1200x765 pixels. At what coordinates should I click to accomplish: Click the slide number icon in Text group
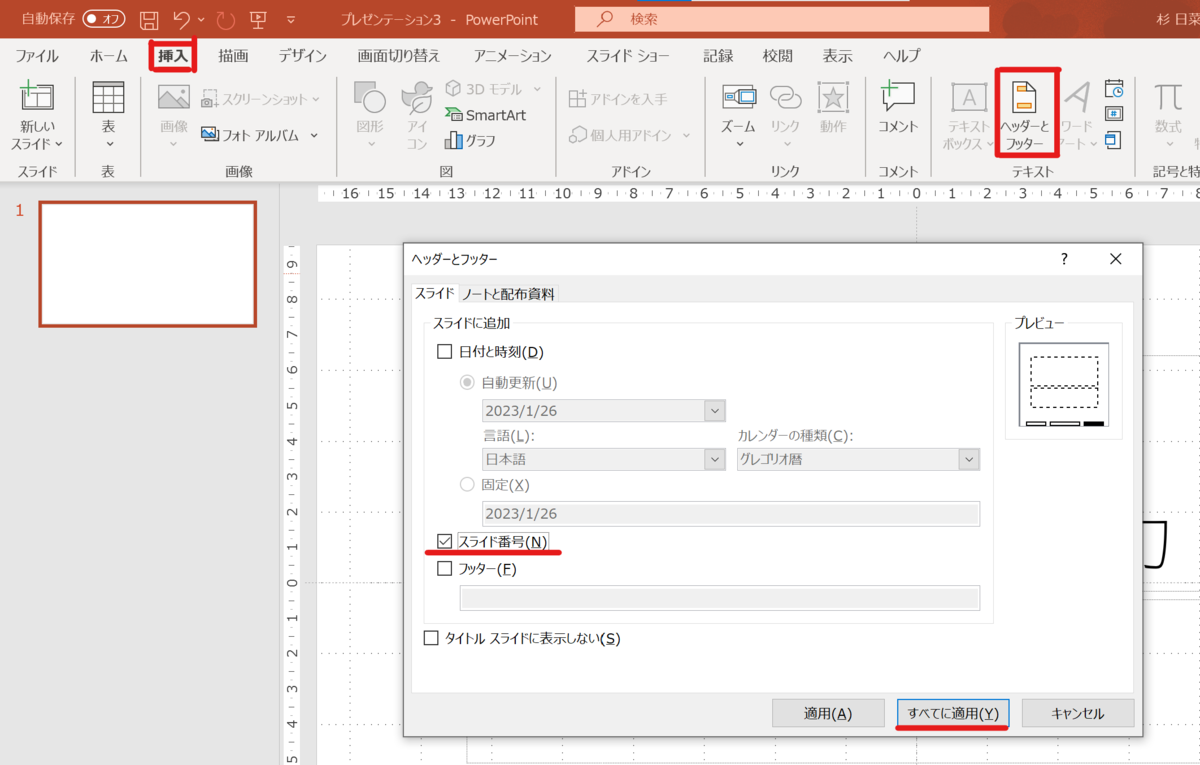click(x=1114, y=115)
